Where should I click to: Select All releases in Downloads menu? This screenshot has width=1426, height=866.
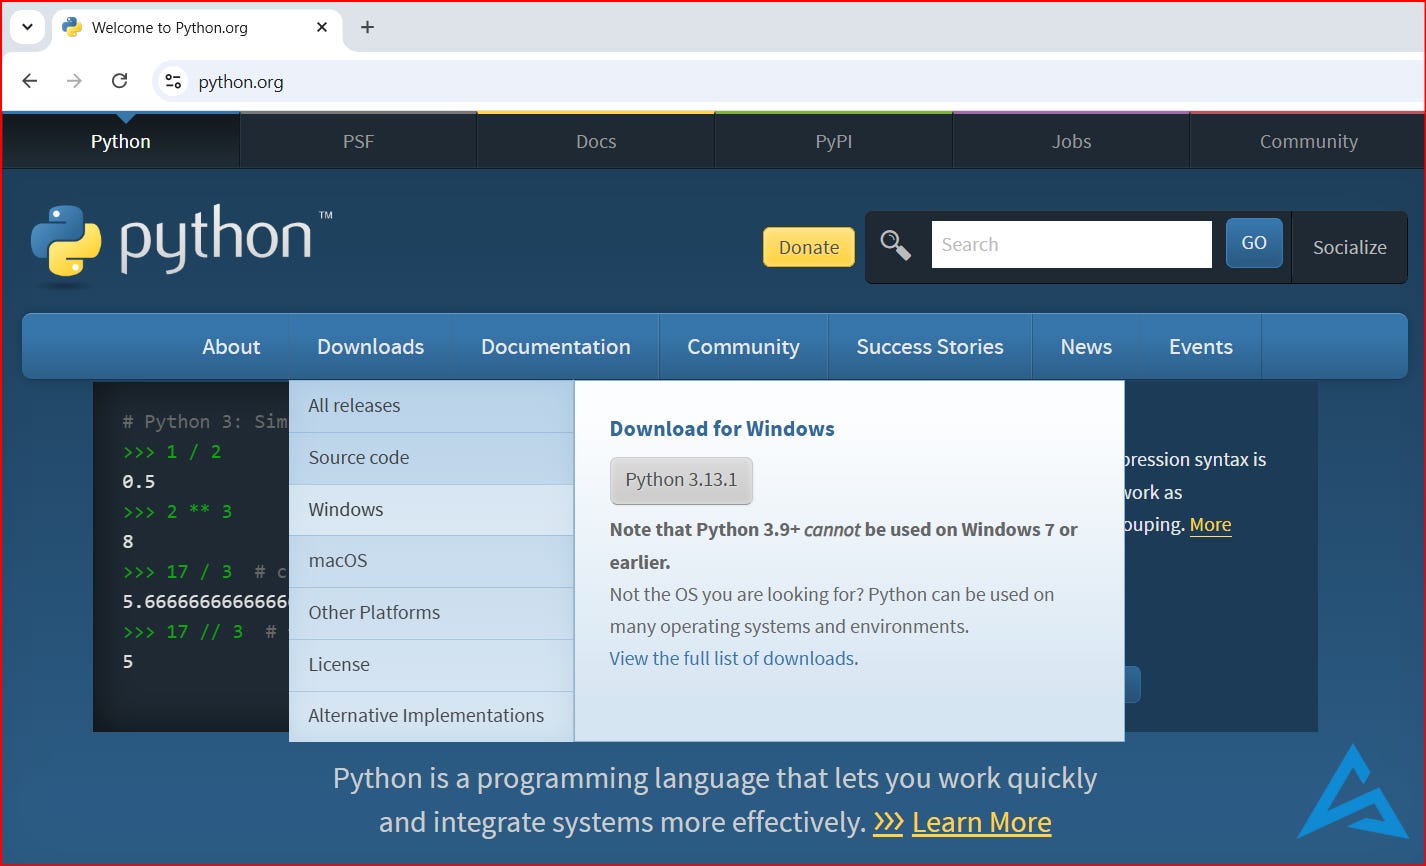pos(431,406)
